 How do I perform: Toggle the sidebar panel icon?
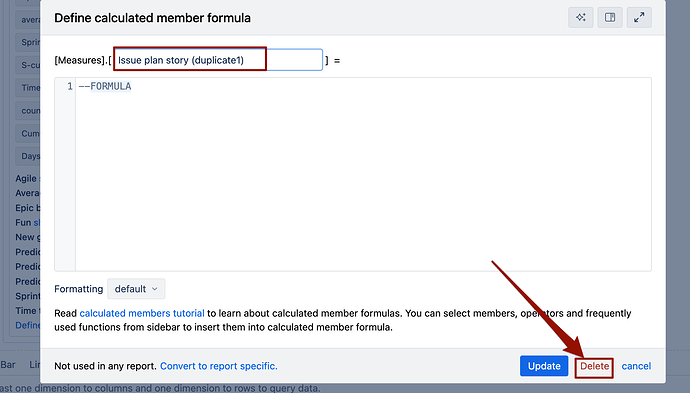pos(610,18)
